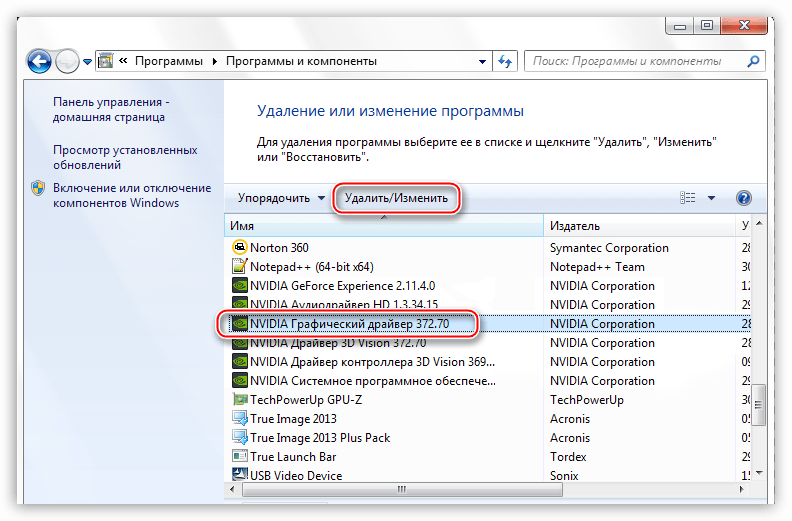792x521 pixels.
Task: Select NVIDIA Драйвер контроллера 3D Vision 369
Action: click(372, 362)
